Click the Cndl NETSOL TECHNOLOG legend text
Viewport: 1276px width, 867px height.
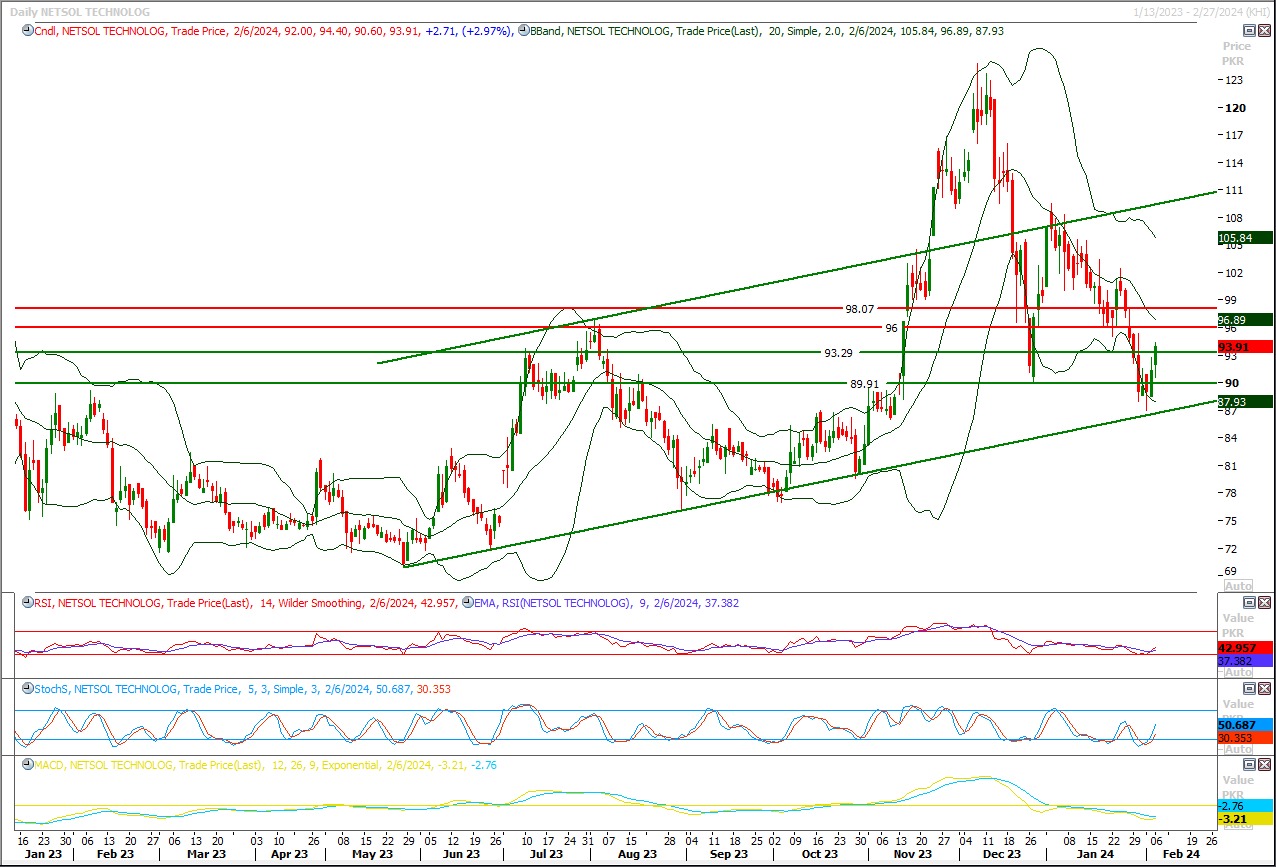tap(100, 31)
